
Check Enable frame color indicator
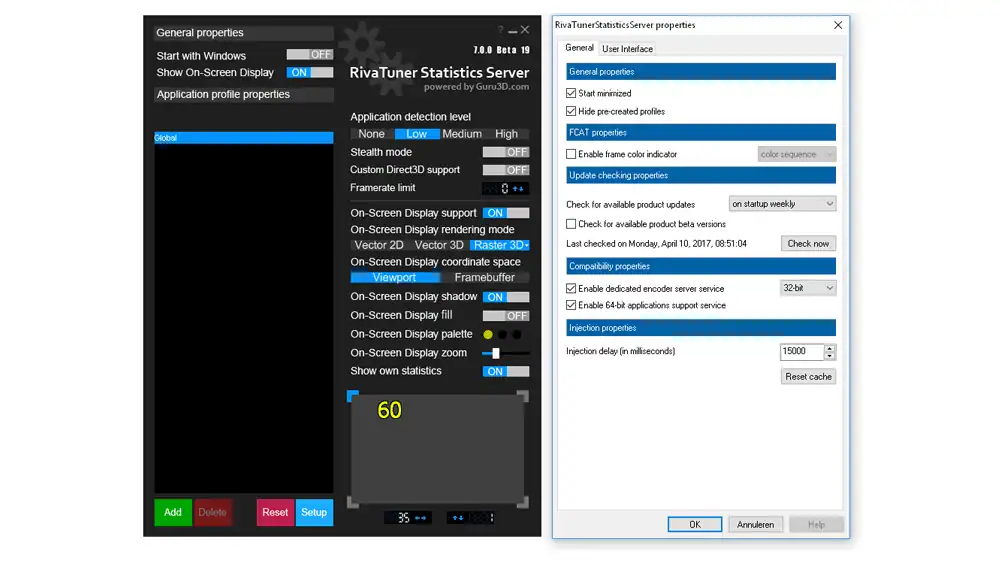coord(571,154)
